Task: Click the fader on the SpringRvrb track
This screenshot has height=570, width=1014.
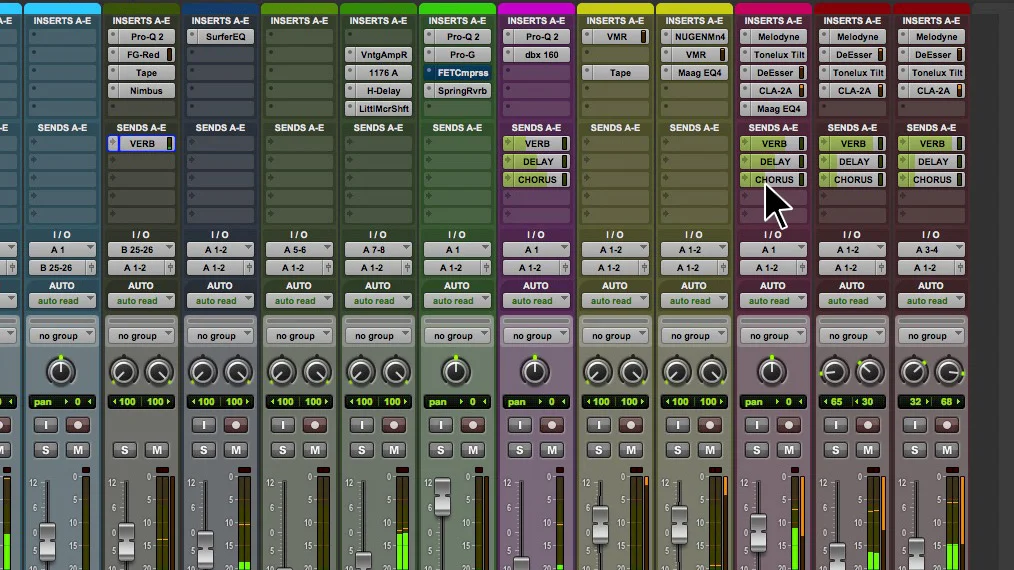Action: tap(442, 496)
